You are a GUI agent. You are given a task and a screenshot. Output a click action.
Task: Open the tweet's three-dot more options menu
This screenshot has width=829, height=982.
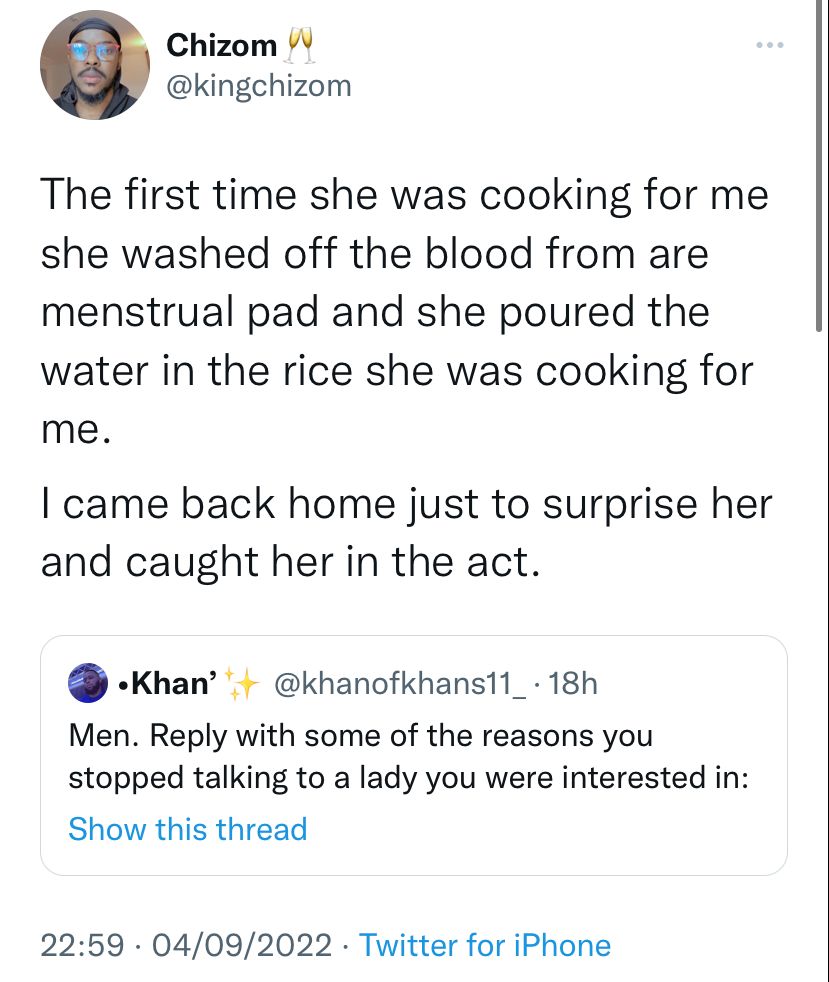coord(767,45)
